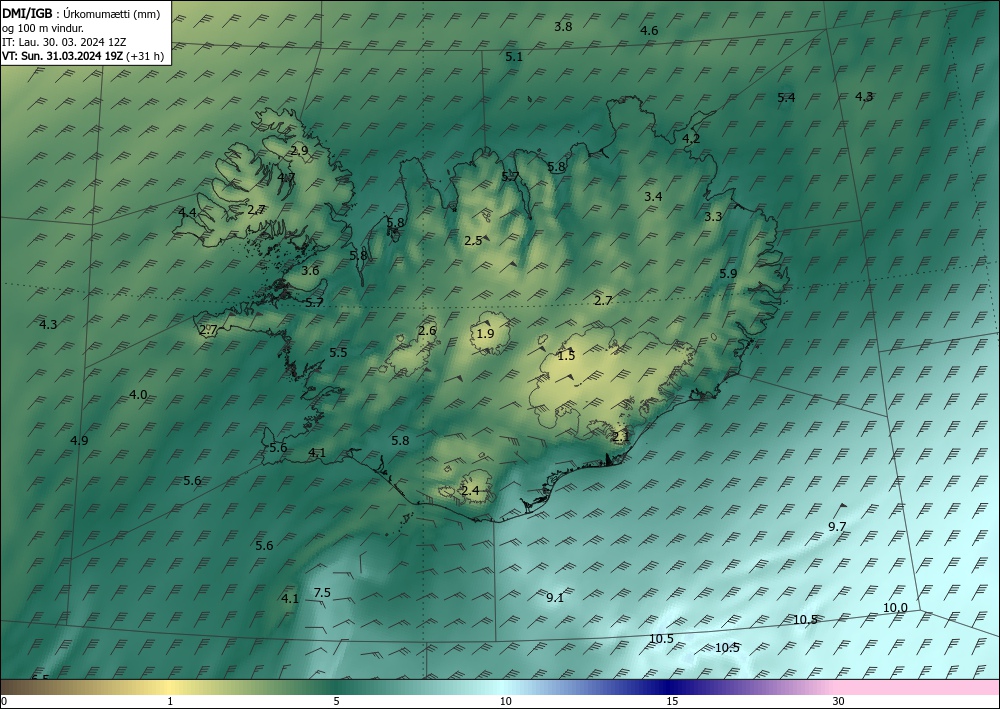The width and height of the screenshot is (1000, 709).
Task: Click the 4.7 value in the Westfjords
Action: [286, 178]
